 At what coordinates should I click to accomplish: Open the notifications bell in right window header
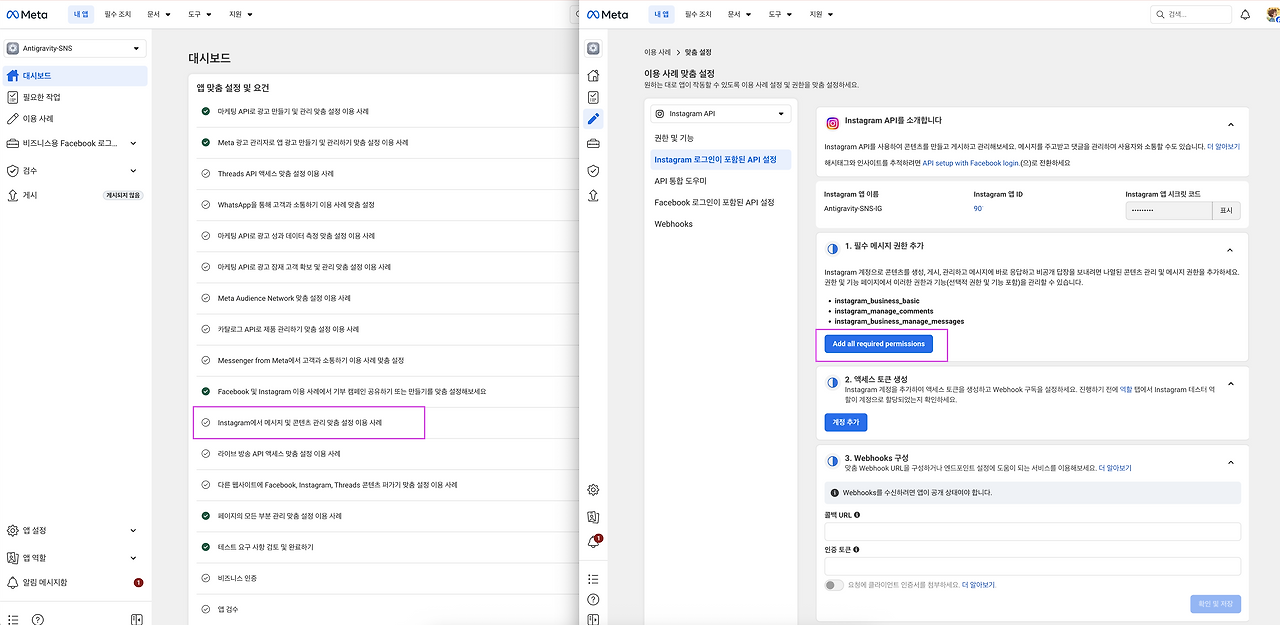tap(1245, 15)
